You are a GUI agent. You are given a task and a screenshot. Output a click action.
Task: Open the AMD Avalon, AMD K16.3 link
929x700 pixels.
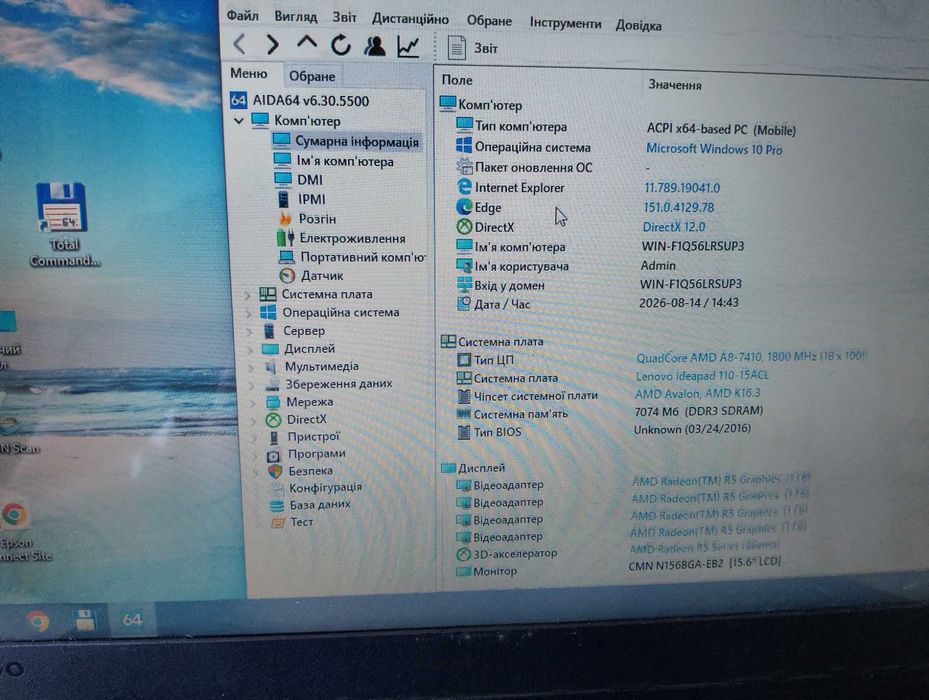pos(697,393)
